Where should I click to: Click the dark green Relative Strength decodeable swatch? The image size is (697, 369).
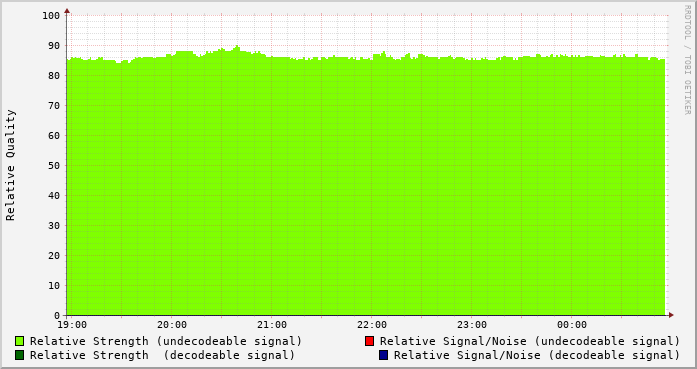click(x=20, y=355)
